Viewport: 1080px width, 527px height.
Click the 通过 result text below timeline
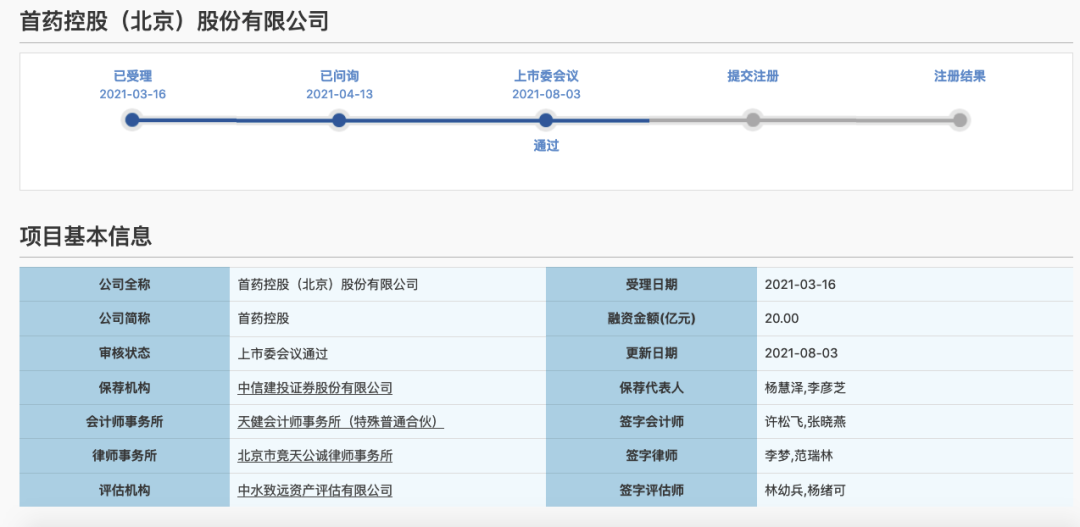(x=546, y=146)
